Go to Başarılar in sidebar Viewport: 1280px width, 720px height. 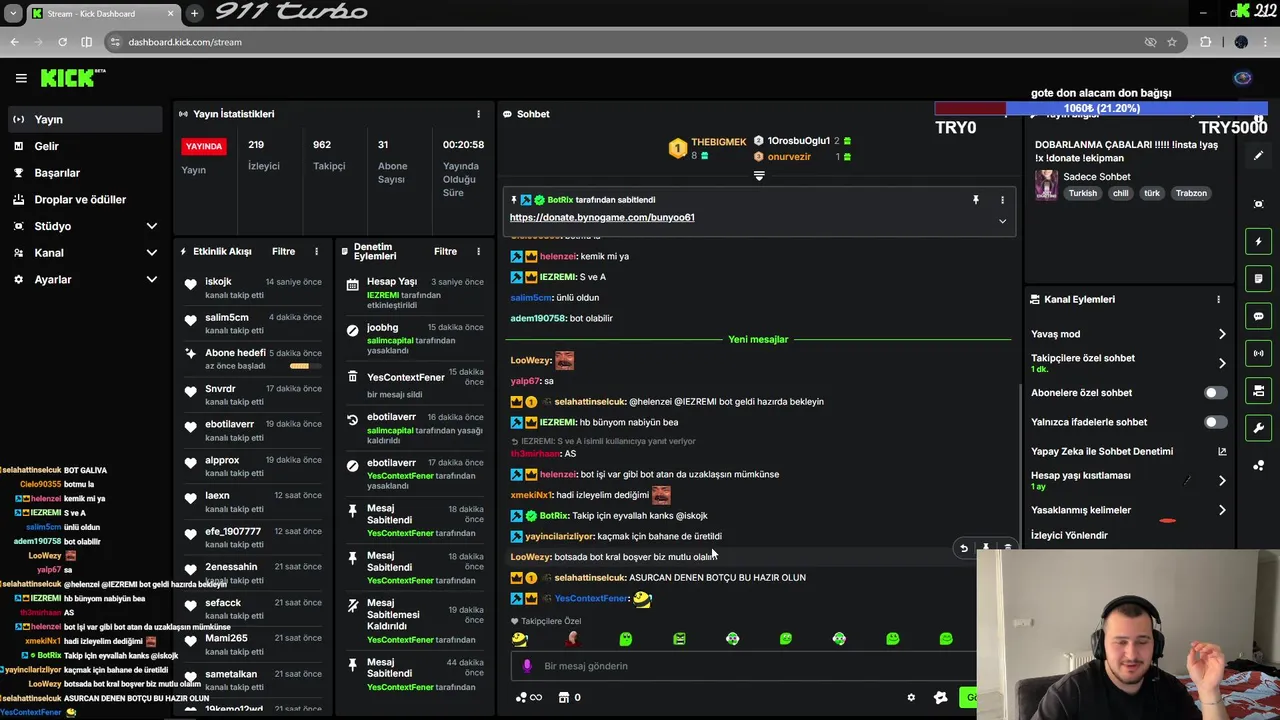pyautogui.click(x=84, y=173)
